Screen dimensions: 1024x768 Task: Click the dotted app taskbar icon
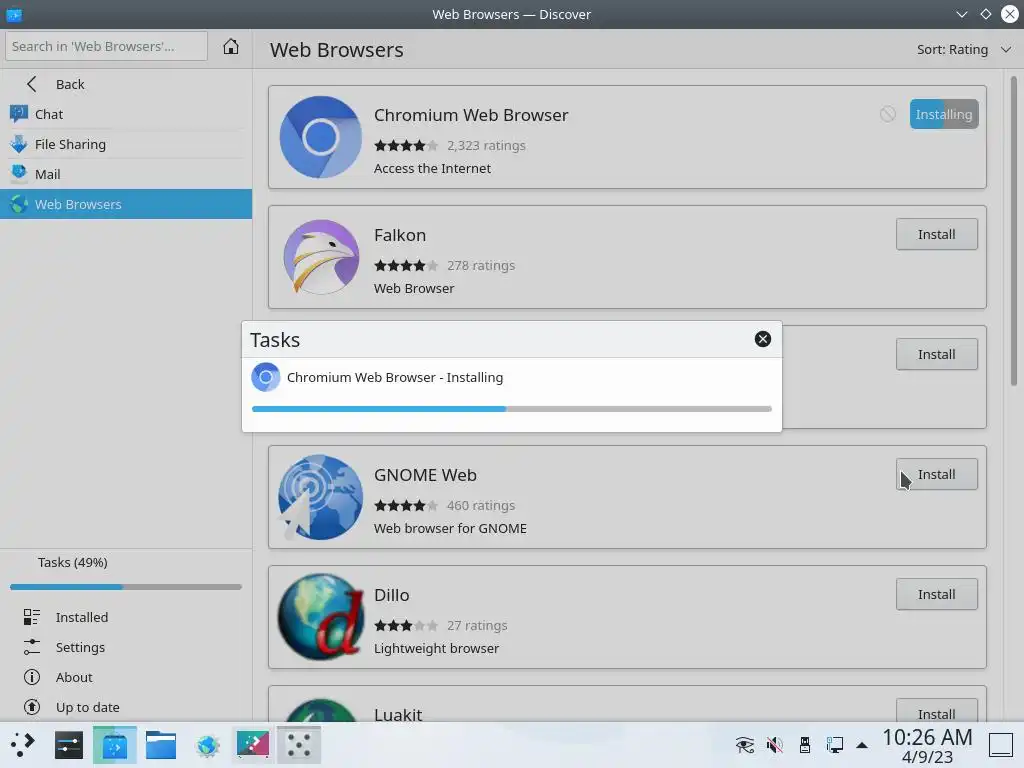tap(299, 744)
